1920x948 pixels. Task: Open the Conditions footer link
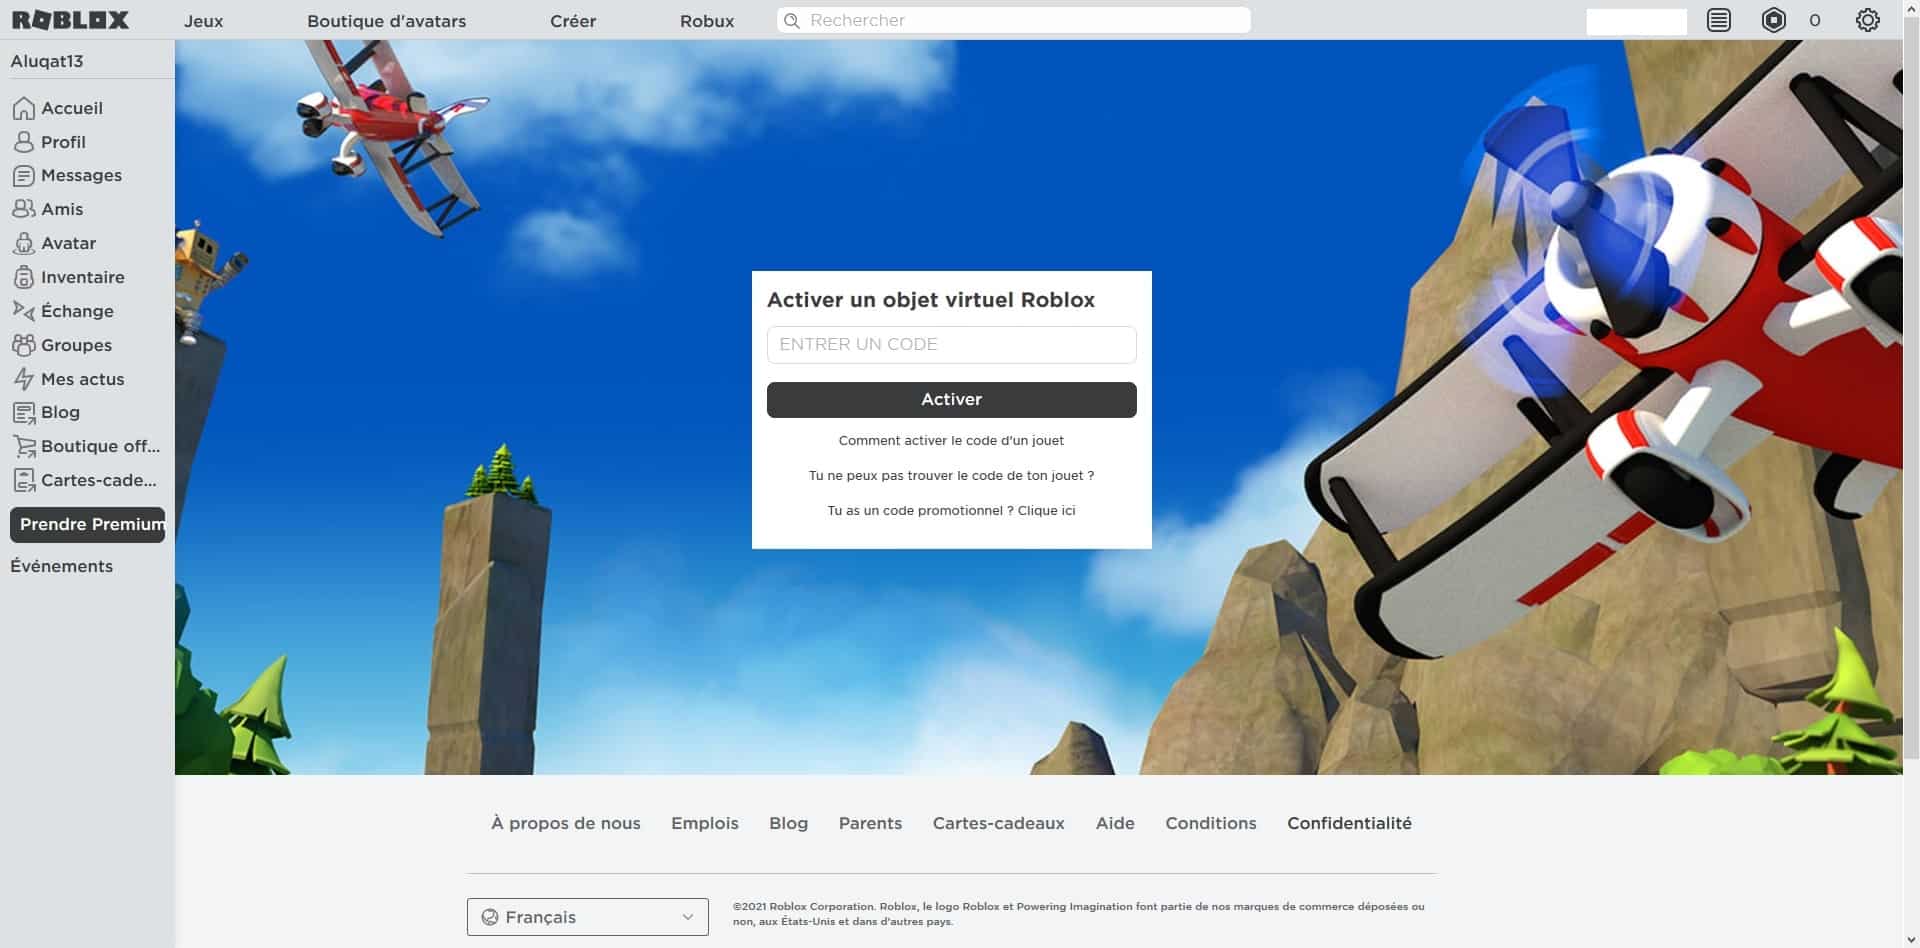(x=1211, y=823)
